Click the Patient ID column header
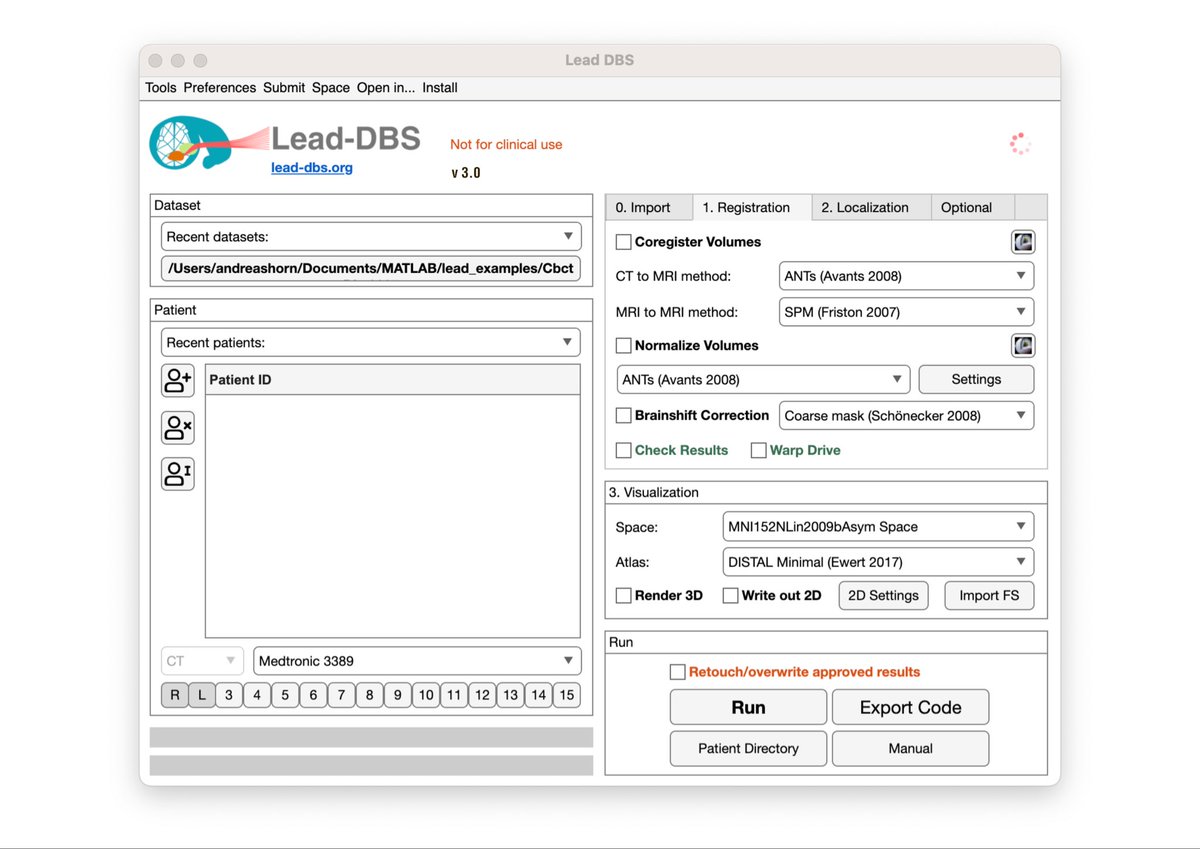1200x849 pixels. point(393,380)
